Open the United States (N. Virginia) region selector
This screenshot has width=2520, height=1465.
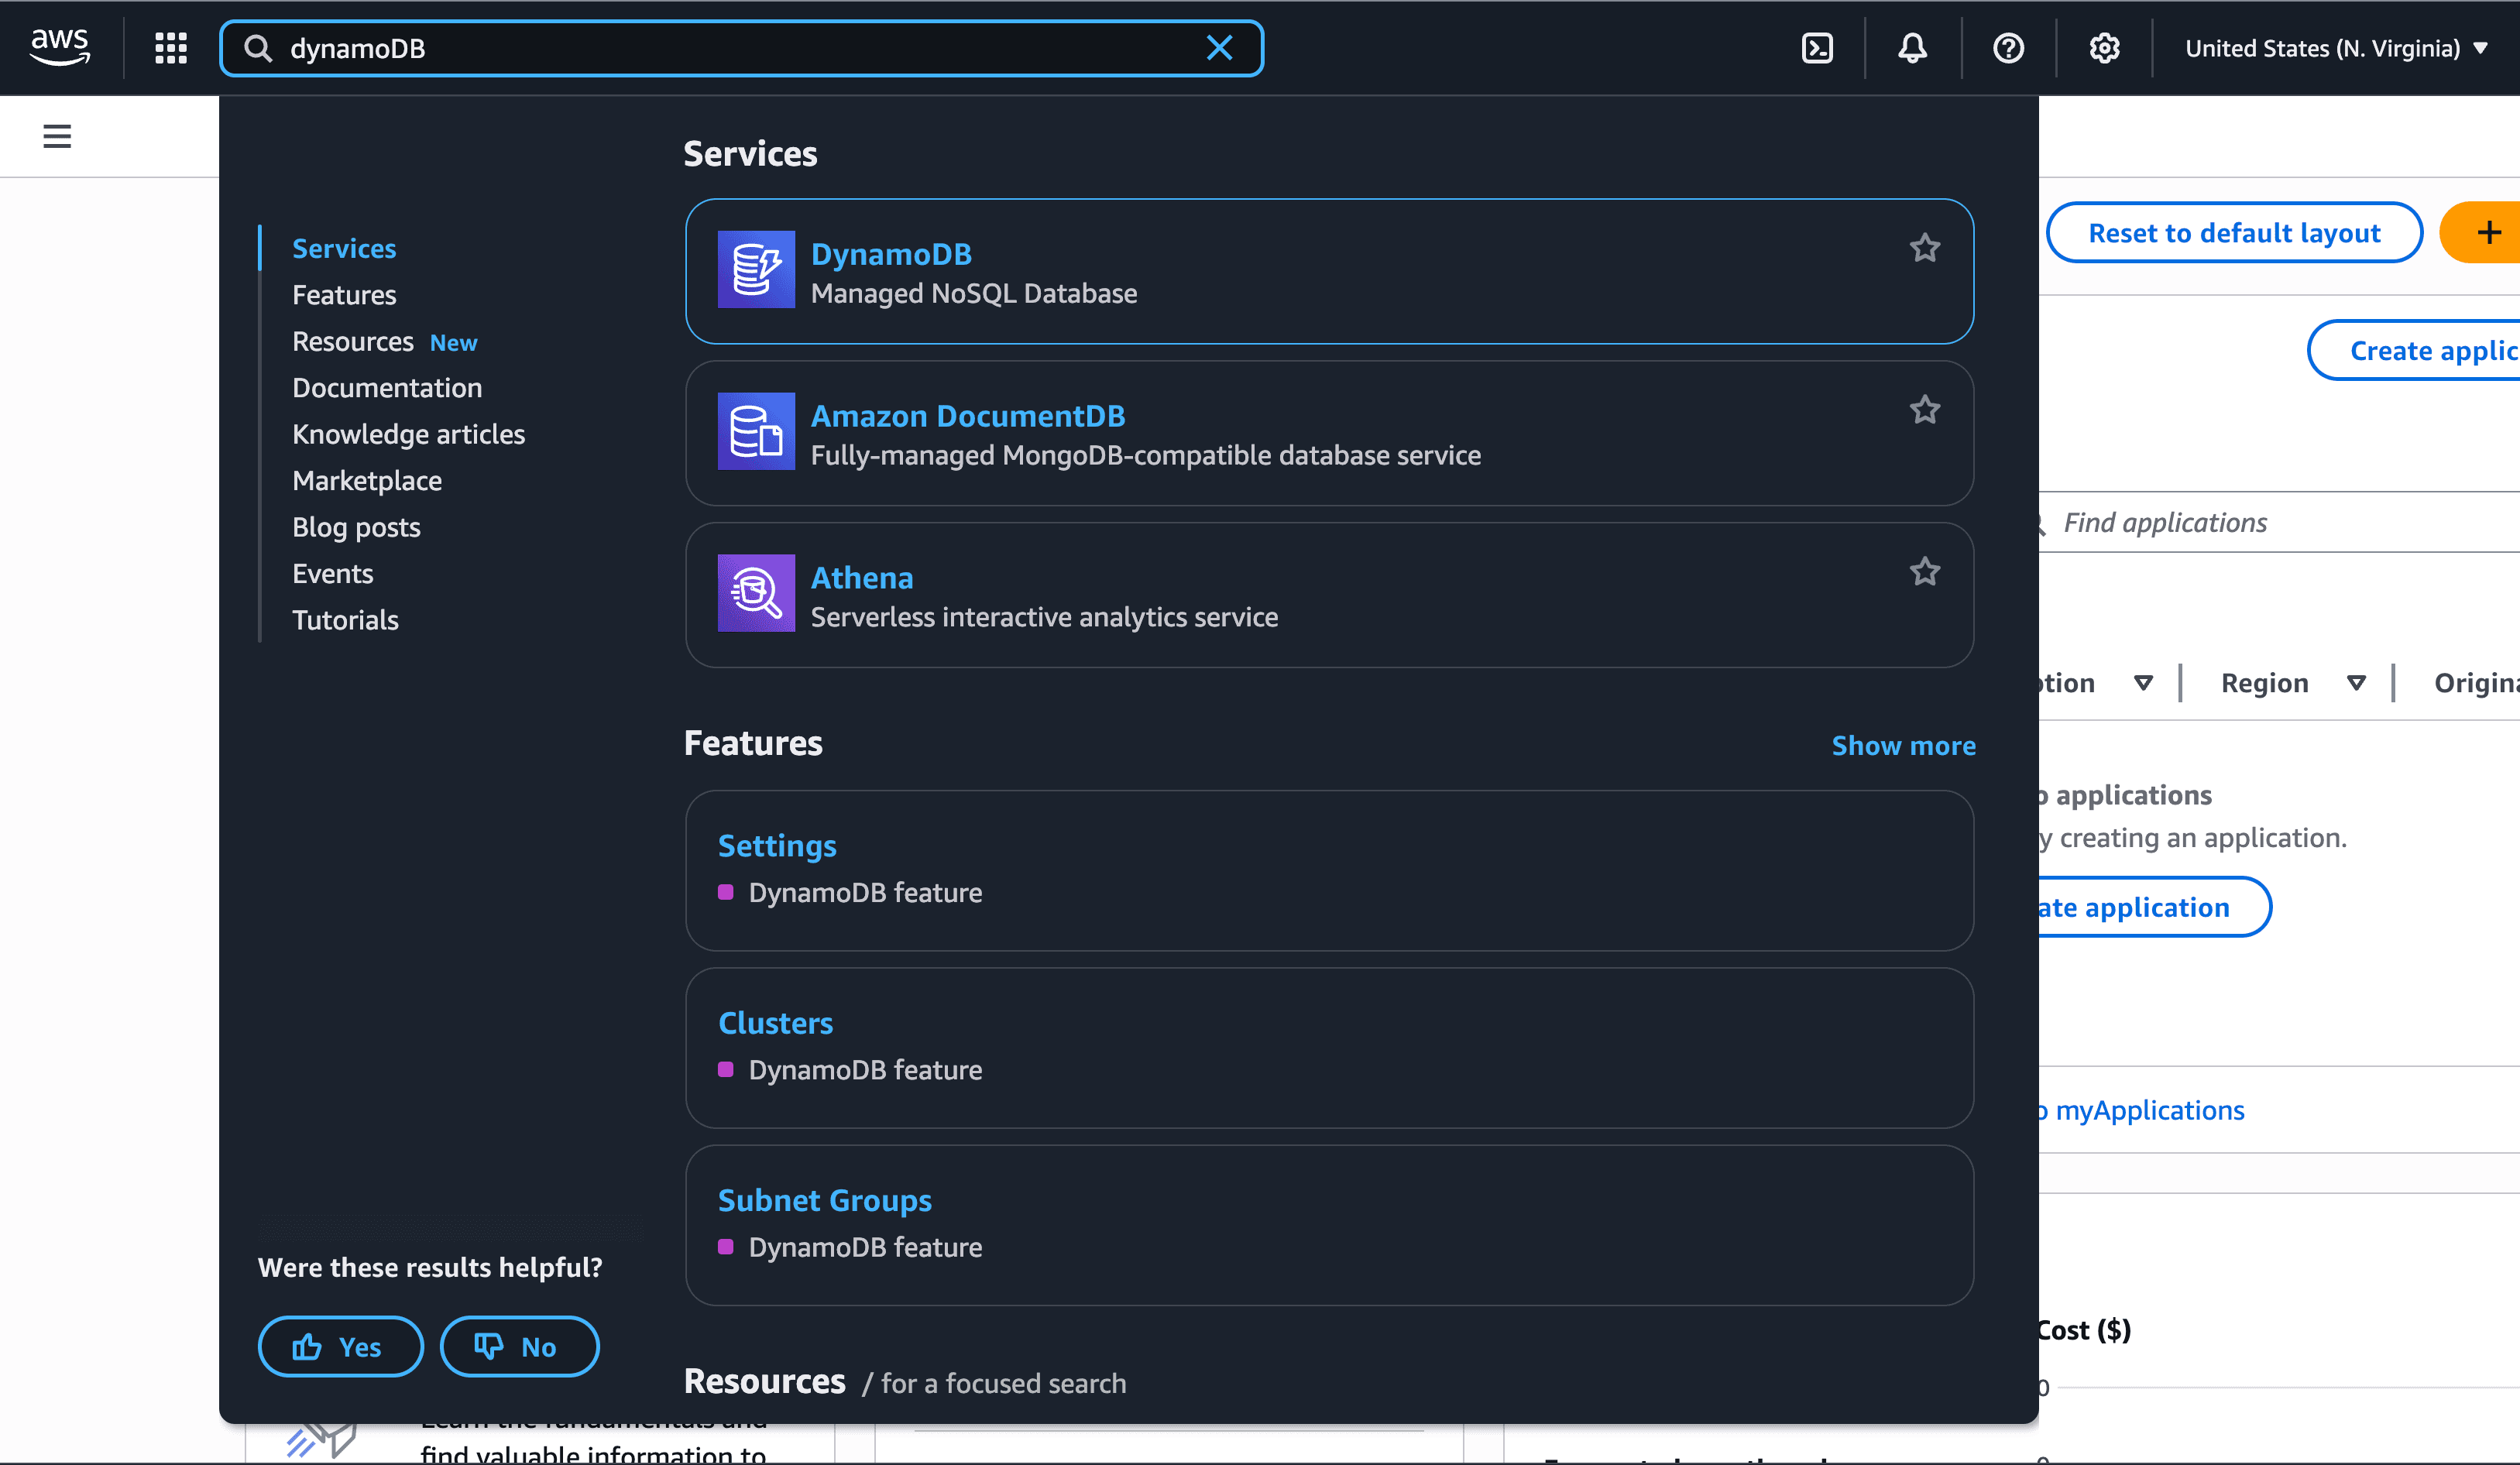coord(2336,47)
